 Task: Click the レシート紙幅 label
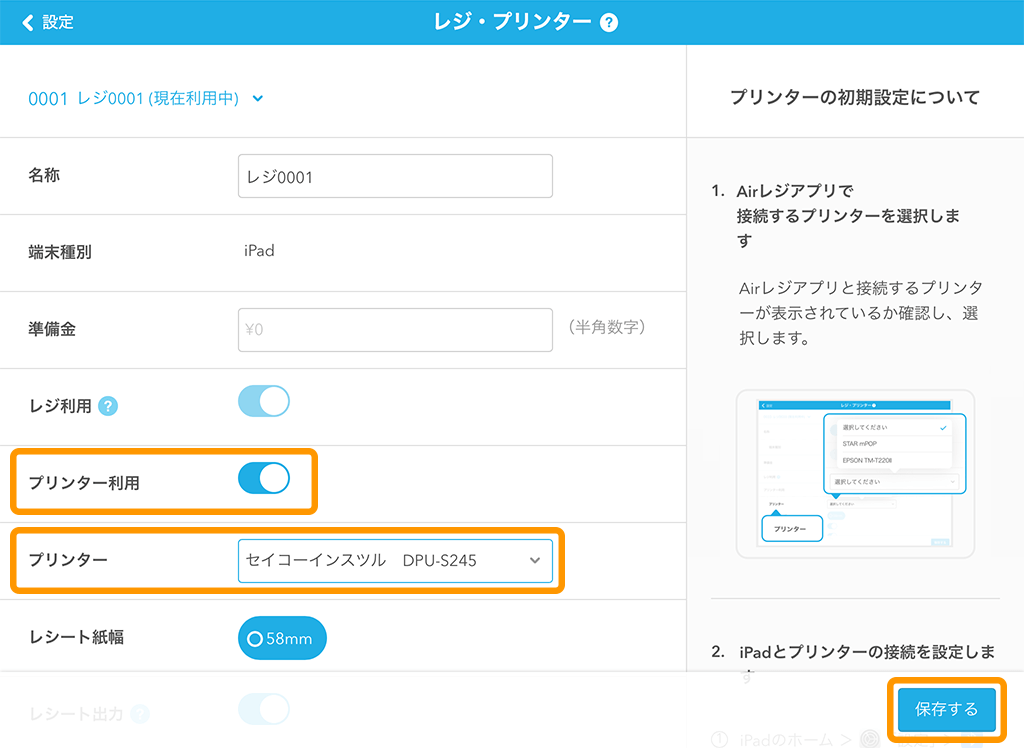tap(76, 637)
